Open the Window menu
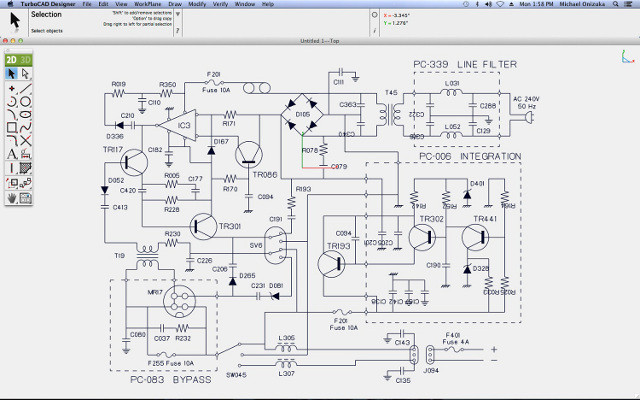 [245, 4]
